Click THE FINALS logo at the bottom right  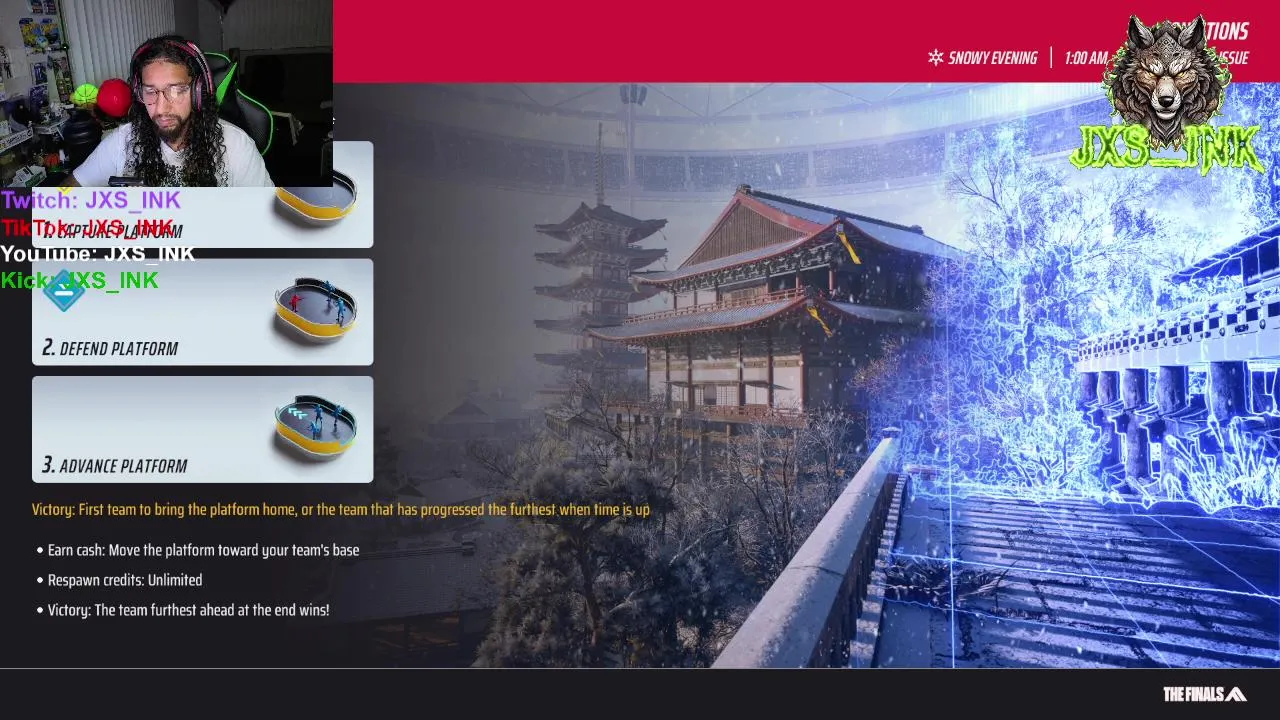[x=1204, y=694]
